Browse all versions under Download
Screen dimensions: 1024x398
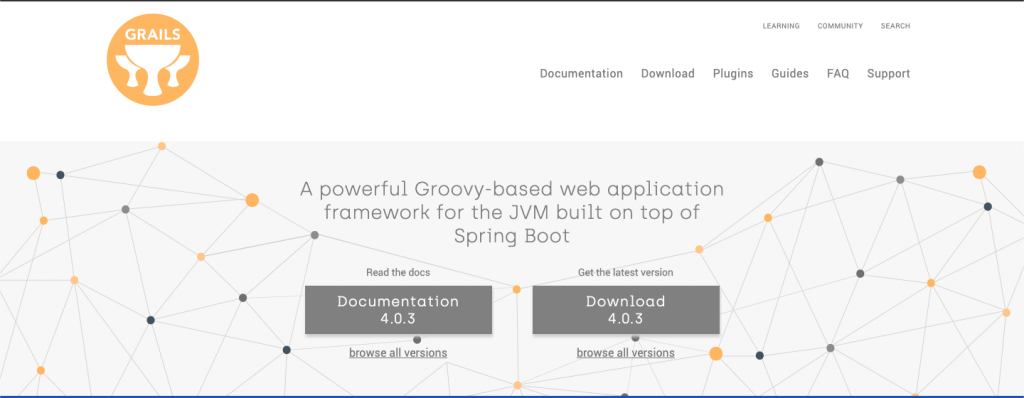[625, 353]
